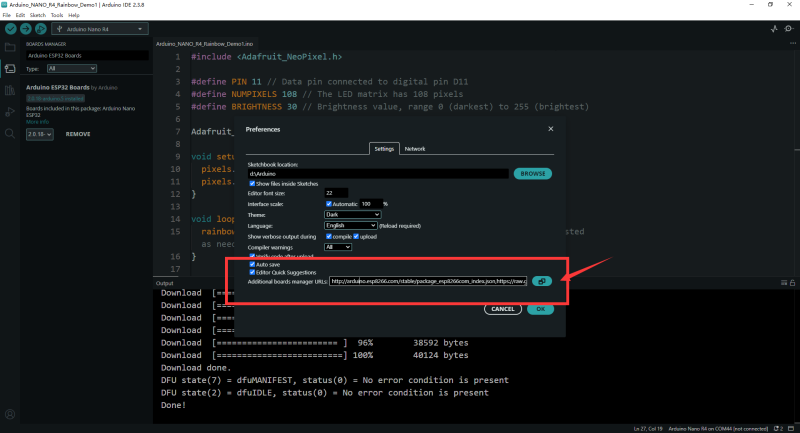The image size is (800, 433).
Task: Toggle verbose output during upload checkbox
Action: (356, 237)
